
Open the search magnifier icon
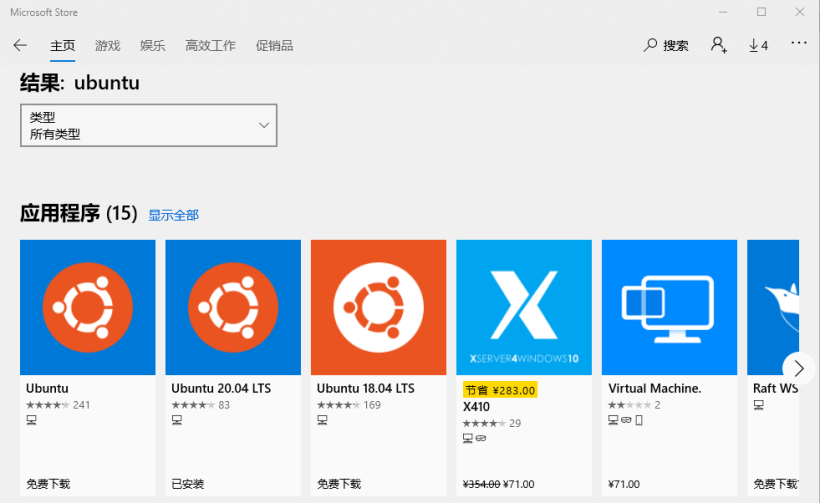(651, 45)
